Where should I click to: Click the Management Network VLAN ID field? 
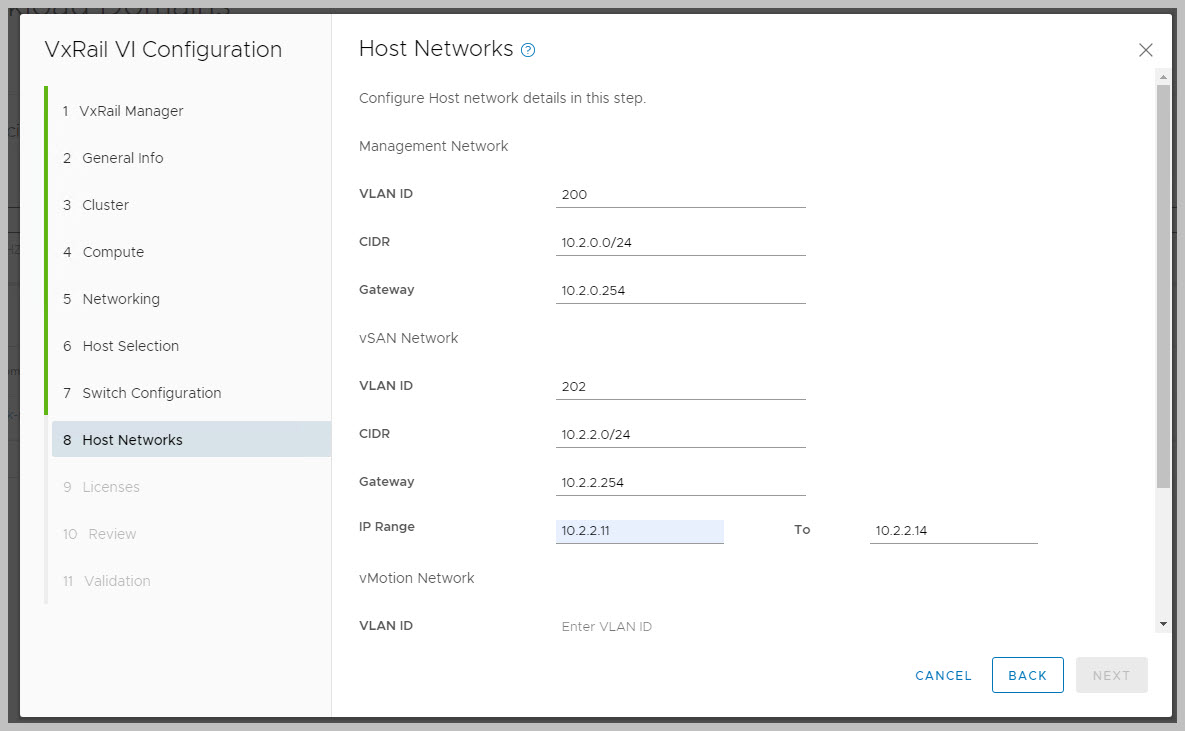click(x=680, y=195)
